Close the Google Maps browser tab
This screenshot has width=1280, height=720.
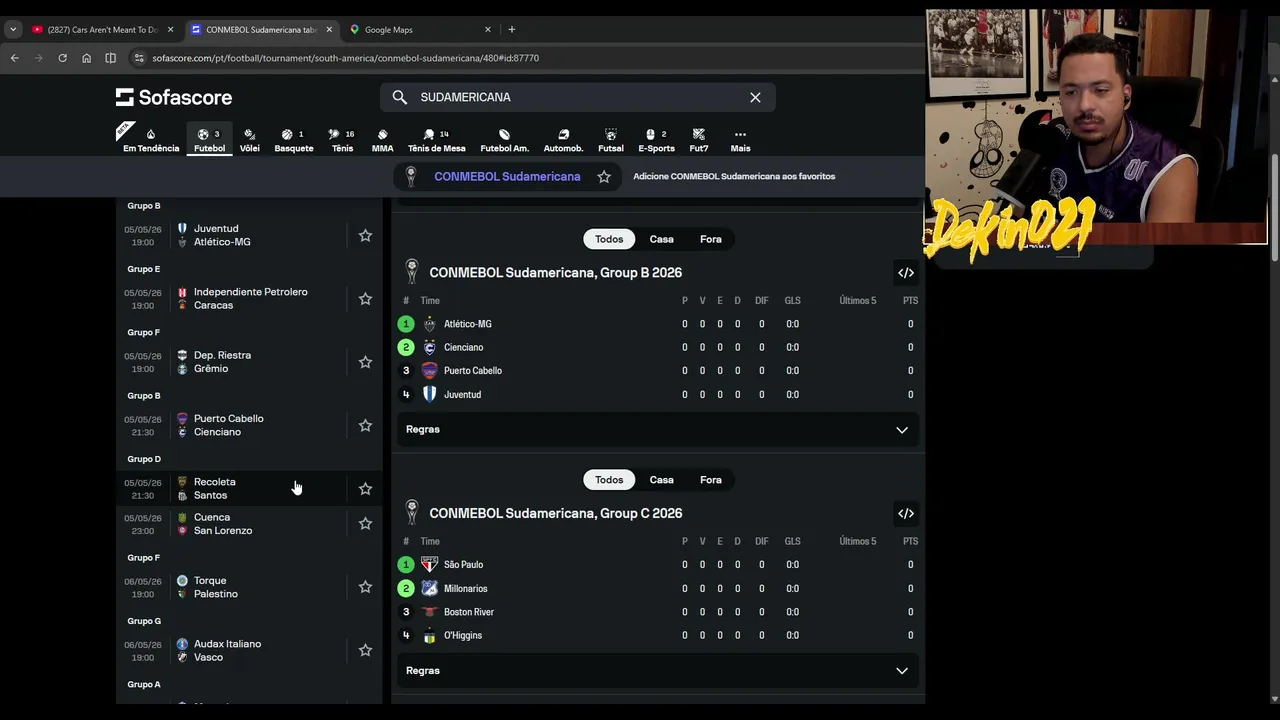coord(488,29)
